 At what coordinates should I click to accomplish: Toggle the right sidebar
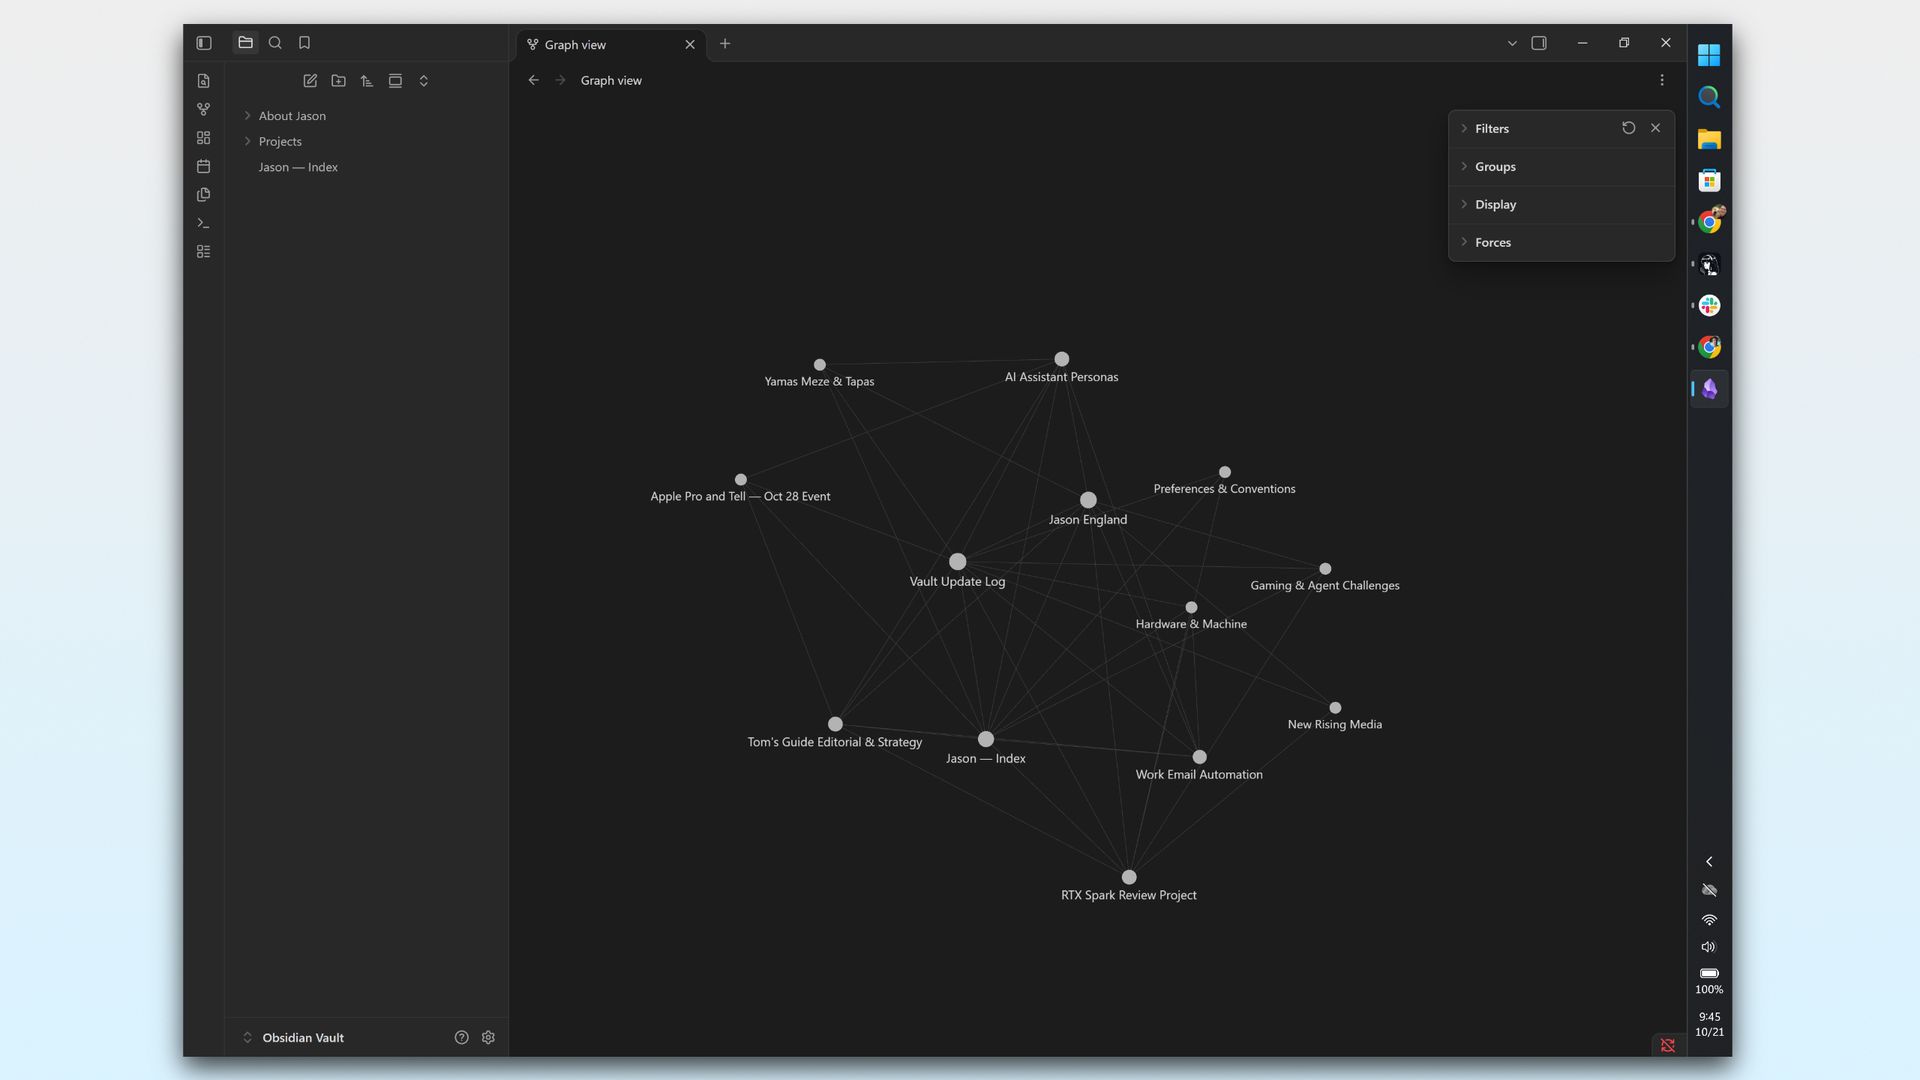(x=1539, y=43)
